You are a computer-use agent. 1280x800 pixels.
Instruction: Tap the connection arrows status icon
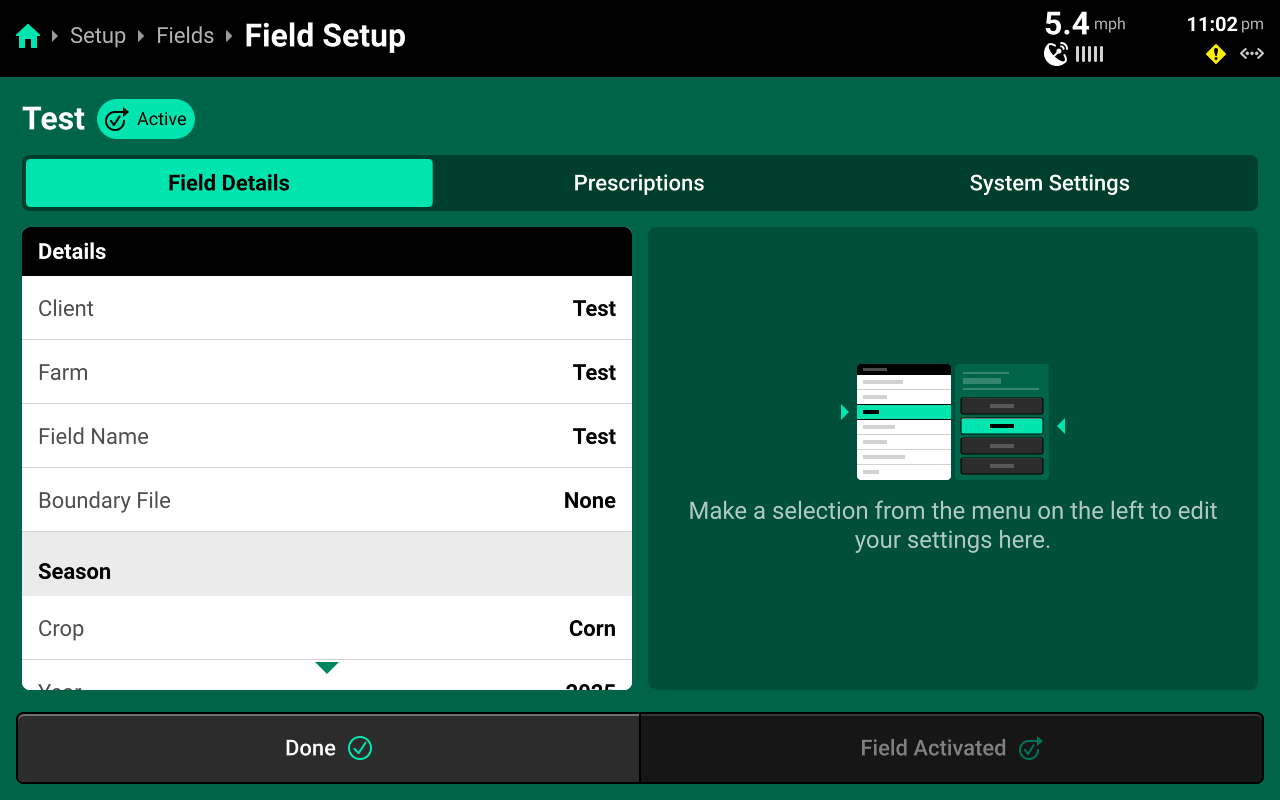[1252, 54]
